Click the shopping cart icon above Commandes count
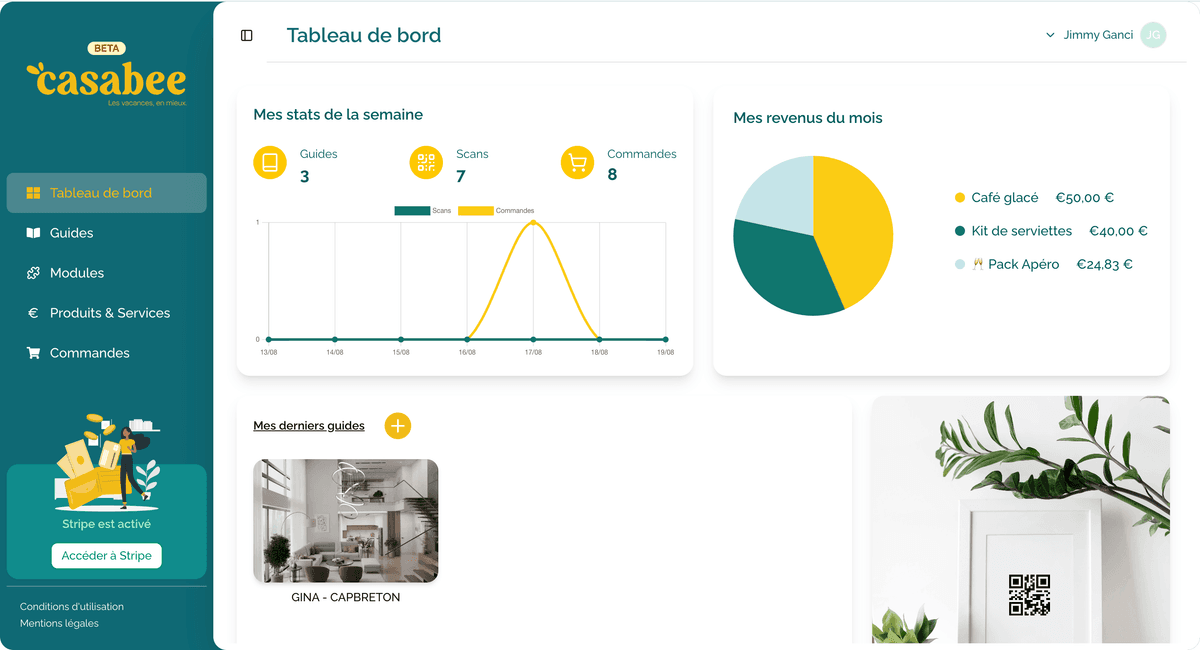 pos(577,162)
